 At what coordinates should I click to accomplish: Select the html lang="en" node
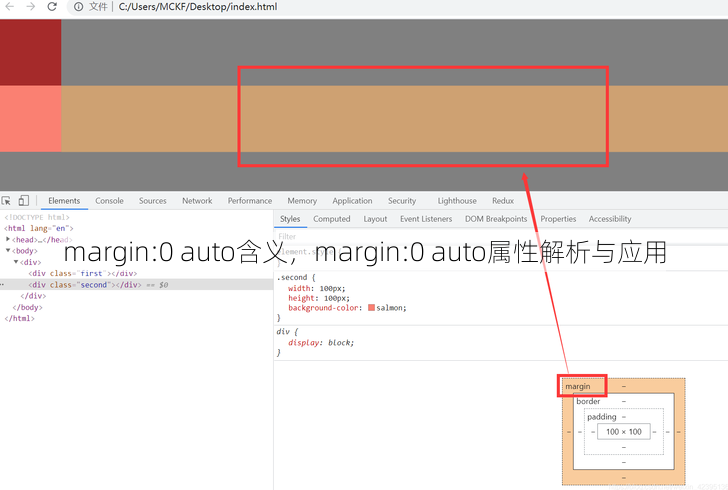[x=39, y=228]
